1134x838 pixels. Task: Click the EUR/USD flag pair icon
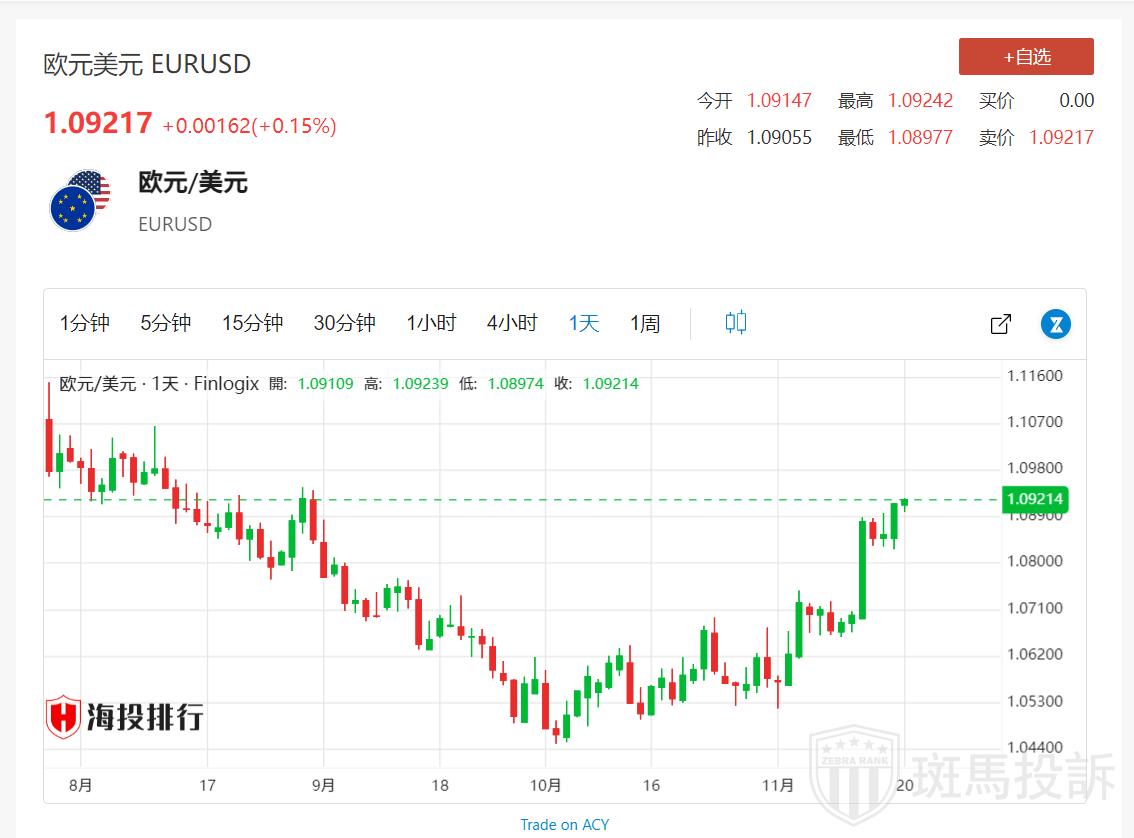point(80,201)
